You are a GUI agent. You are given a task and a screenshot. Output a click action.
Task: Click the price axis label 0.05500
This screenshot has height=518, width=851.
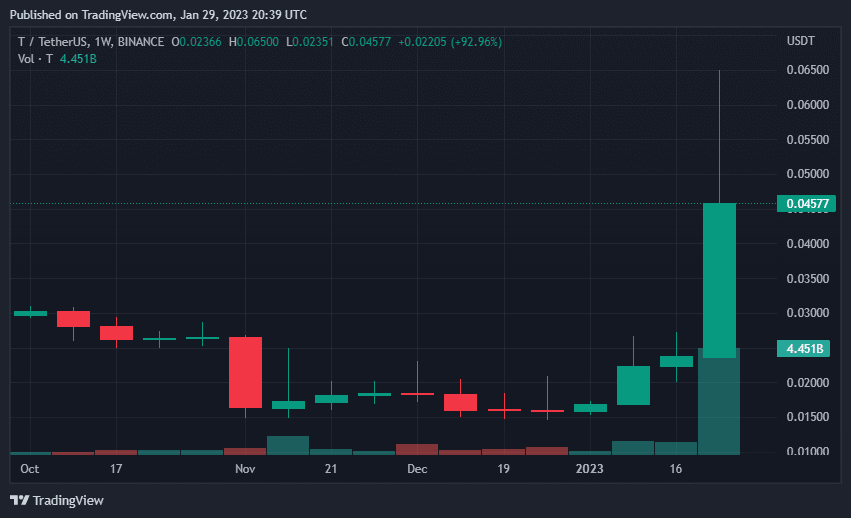[808, 140]
